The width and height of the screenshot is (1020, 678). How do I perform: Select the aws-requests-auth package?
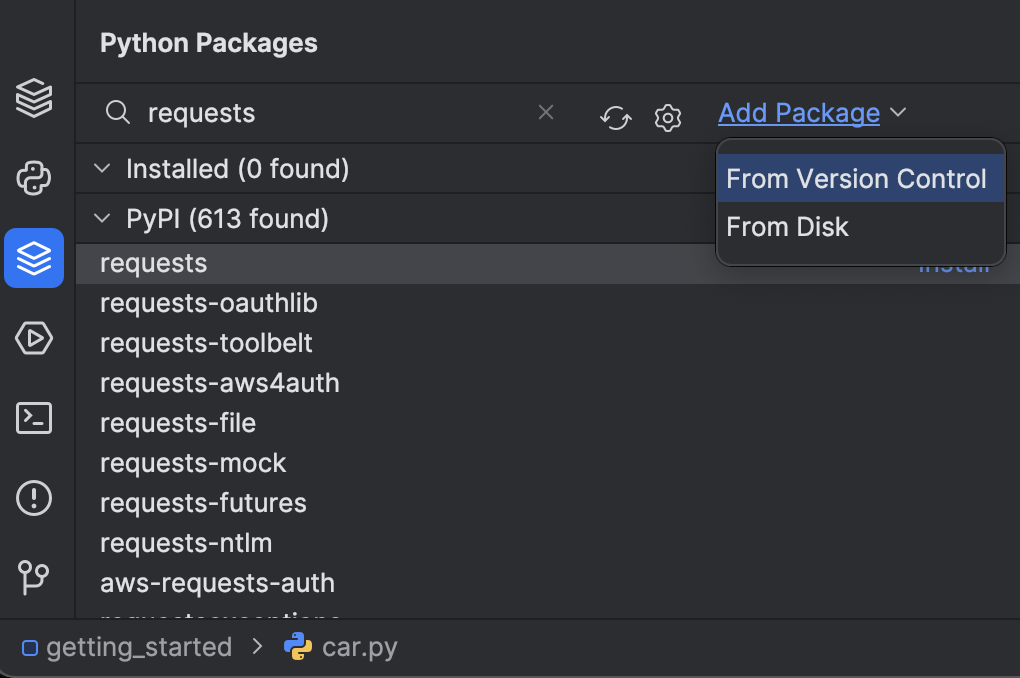tap(217, 583)
